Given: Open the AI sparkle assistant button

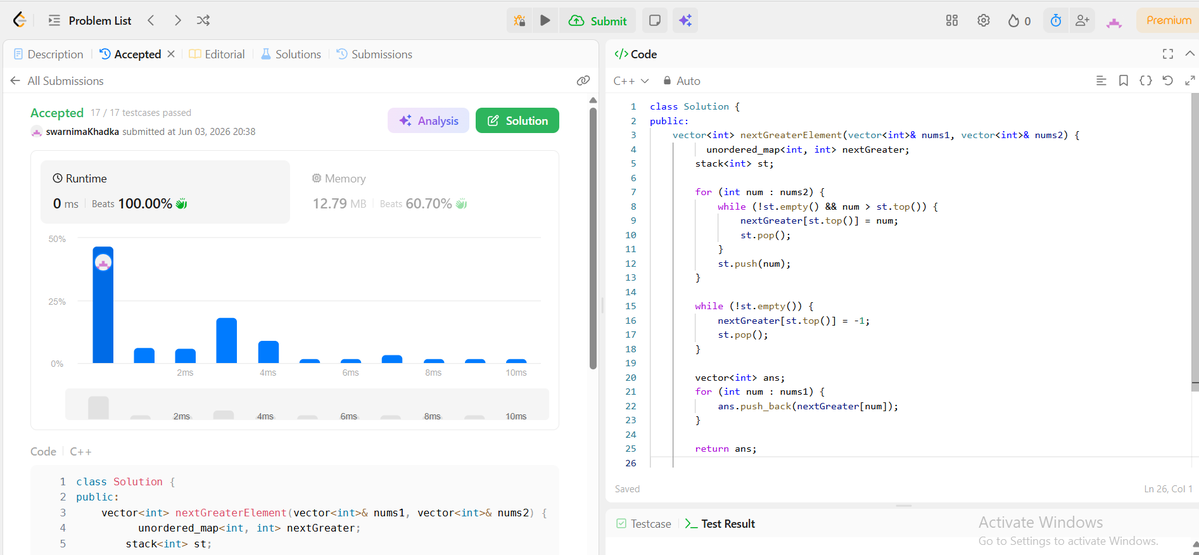Looking at the screenshot, I should pyautogui.click(x=684, y=21).
